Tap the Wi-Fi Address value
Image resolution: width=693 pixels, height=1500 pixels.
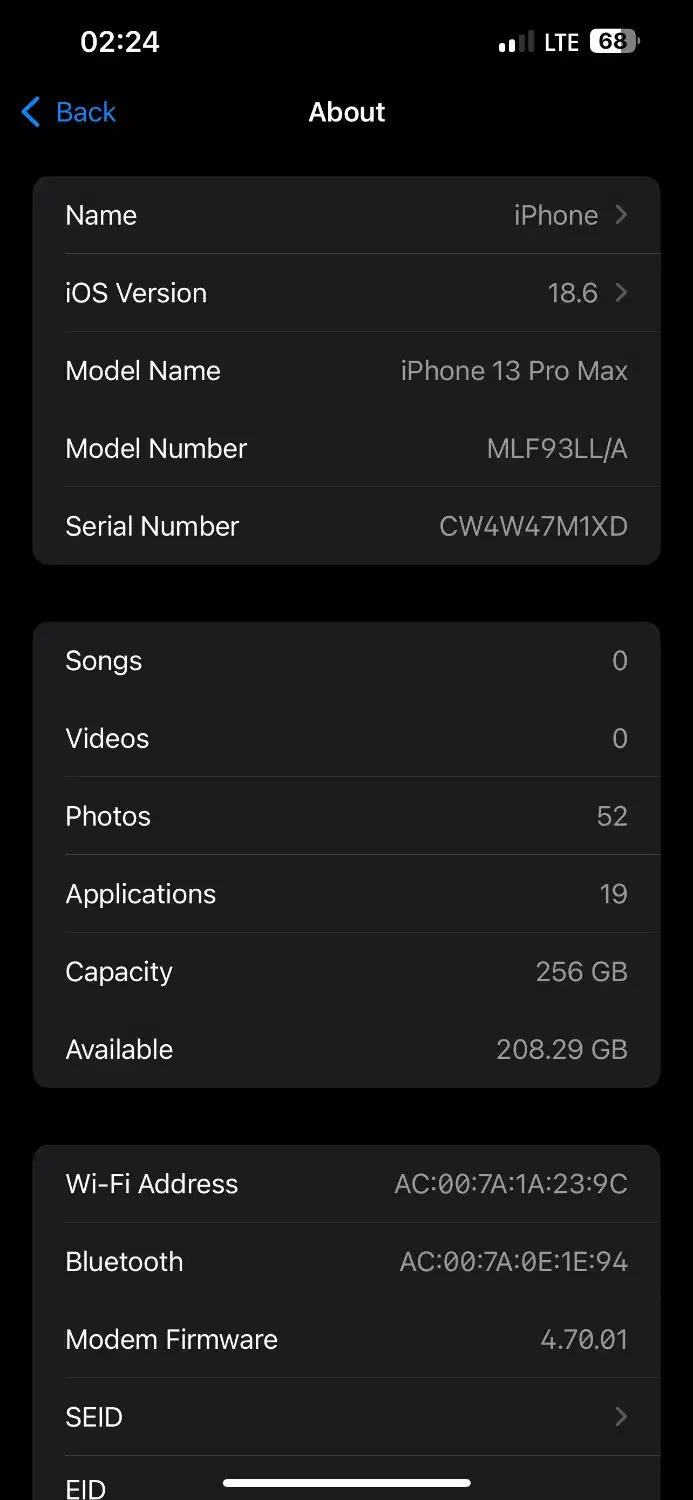pos(511,1184)
